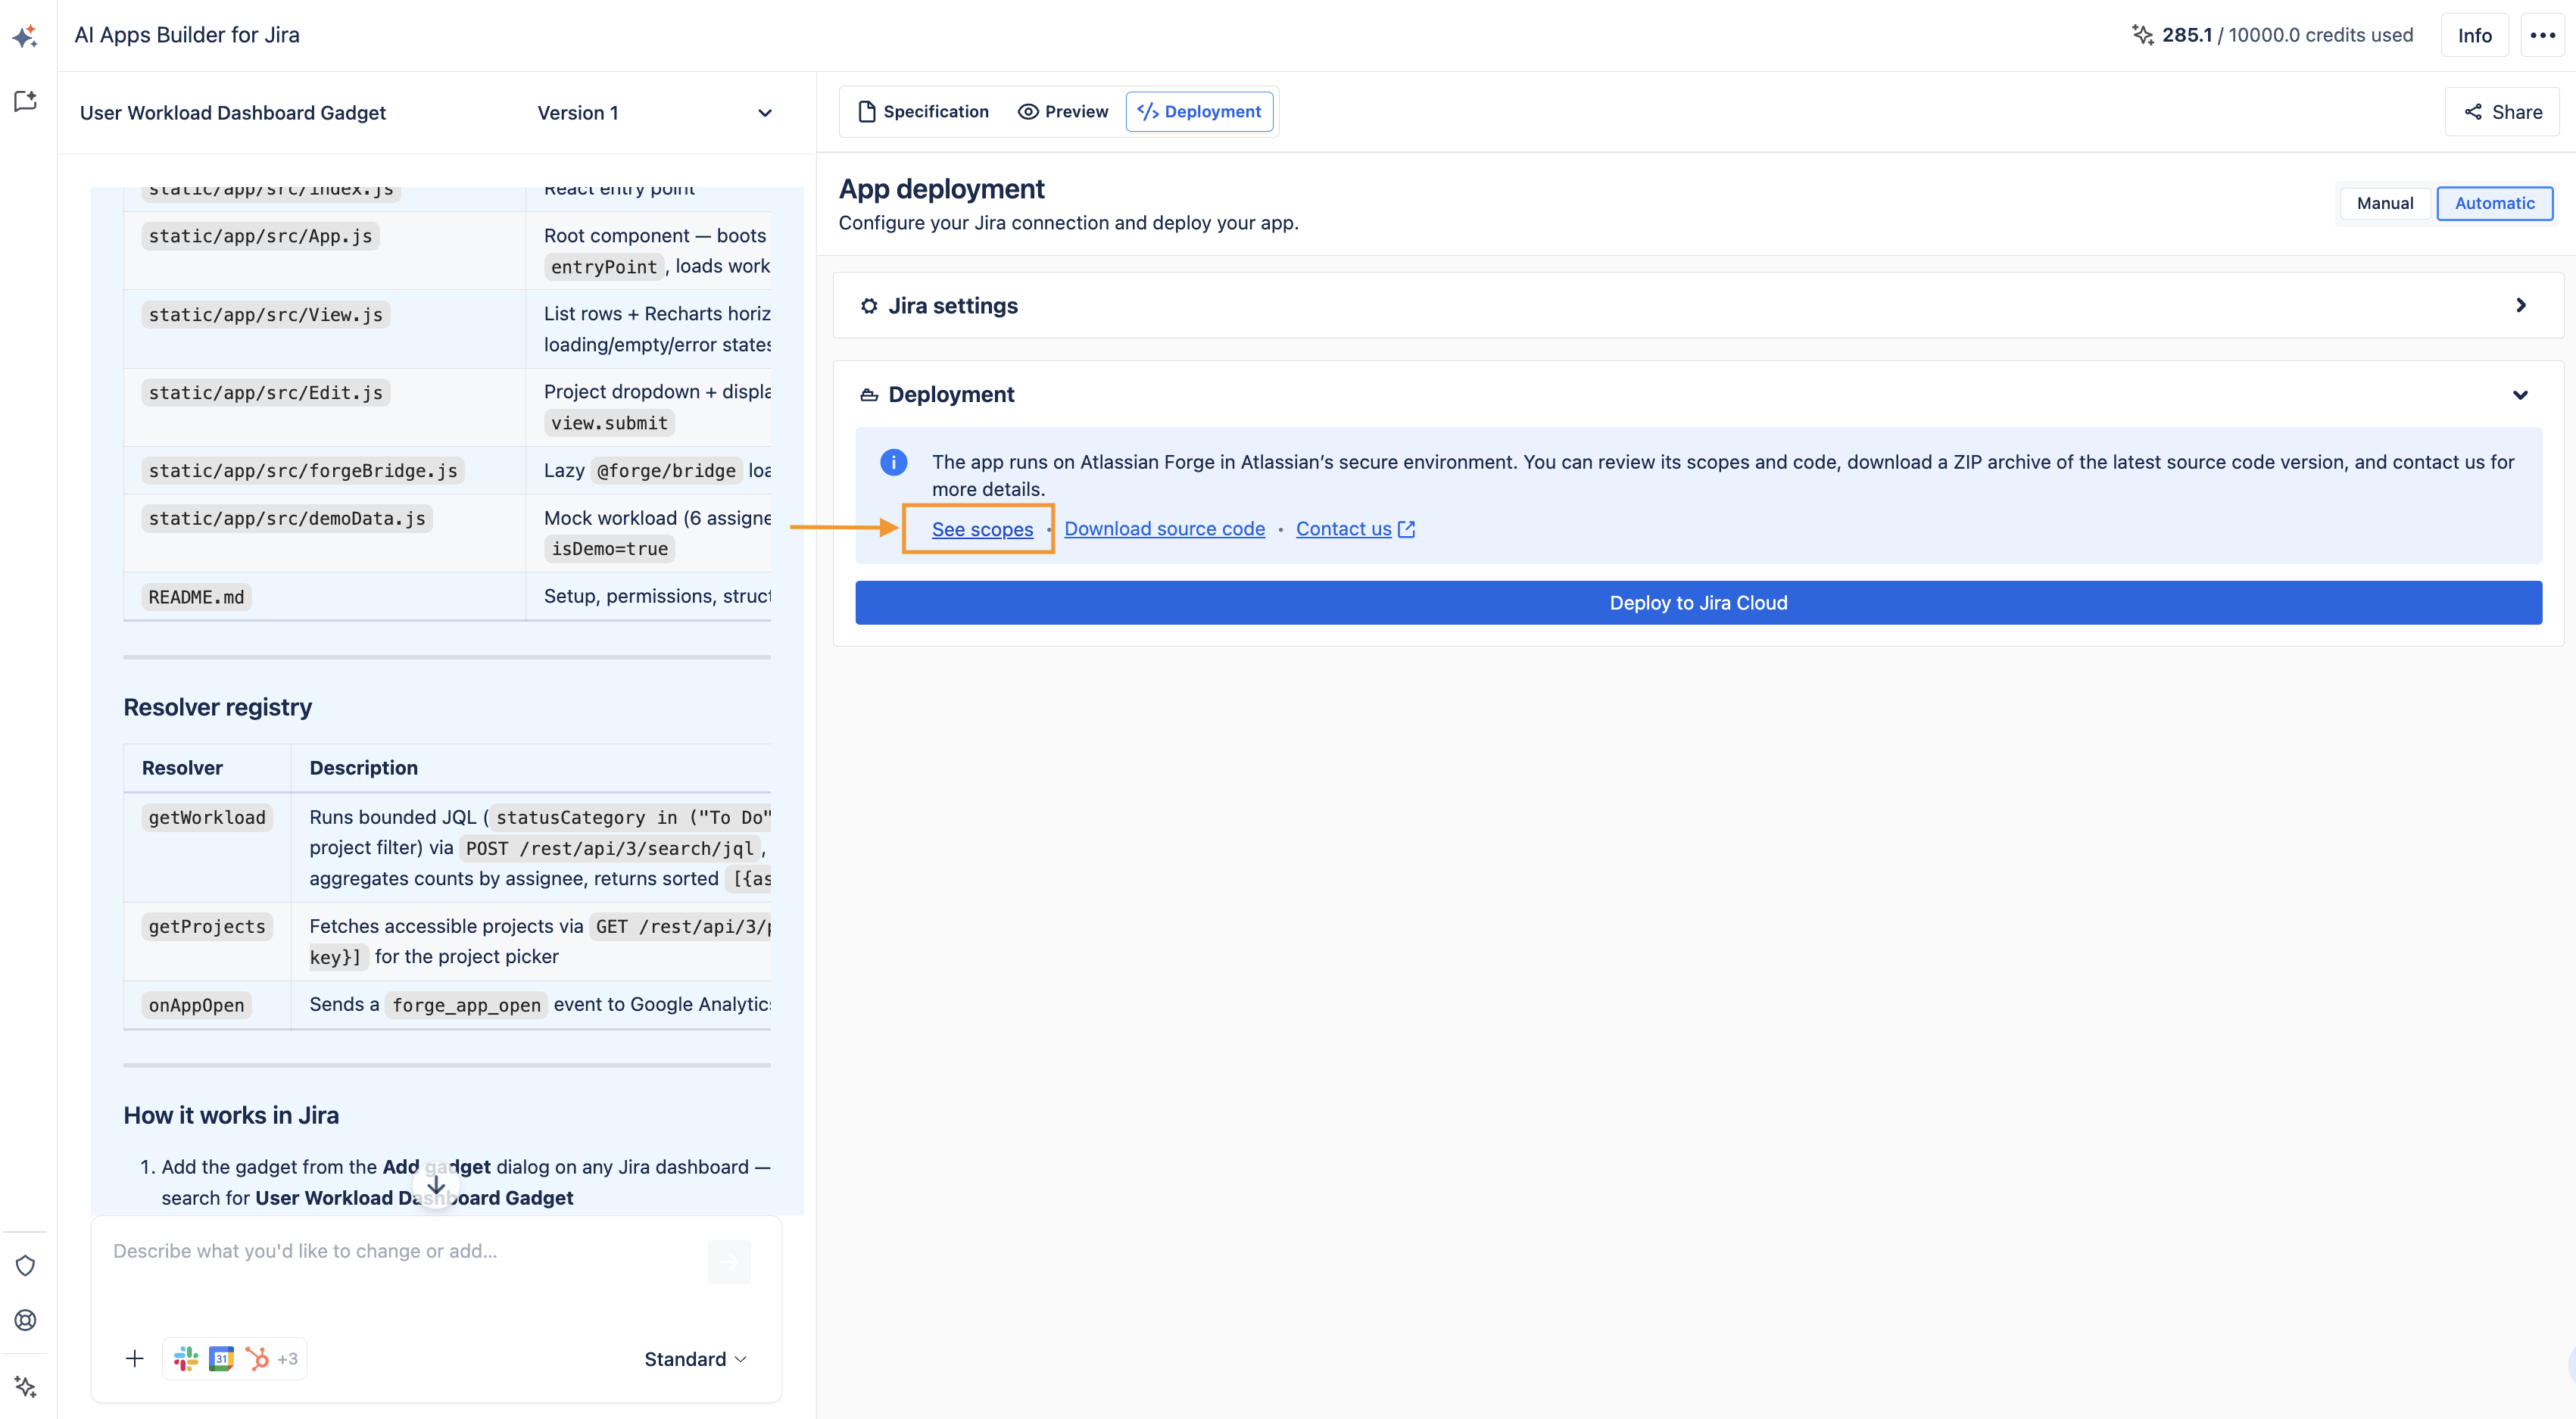This screenshot has width=2576, height=1419.
Task: Open the Standard mode dropdown
Action: 695,1359
